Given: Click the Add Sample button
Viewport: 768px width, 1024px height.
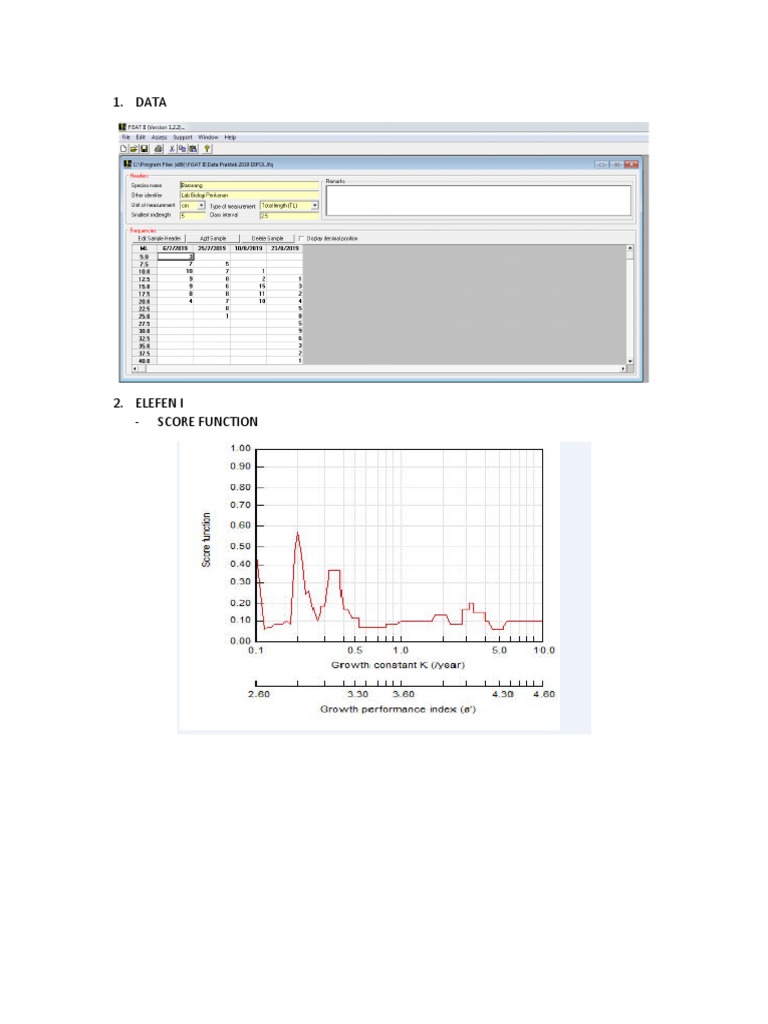Looking at the screenshot, I should coord(213,238).
